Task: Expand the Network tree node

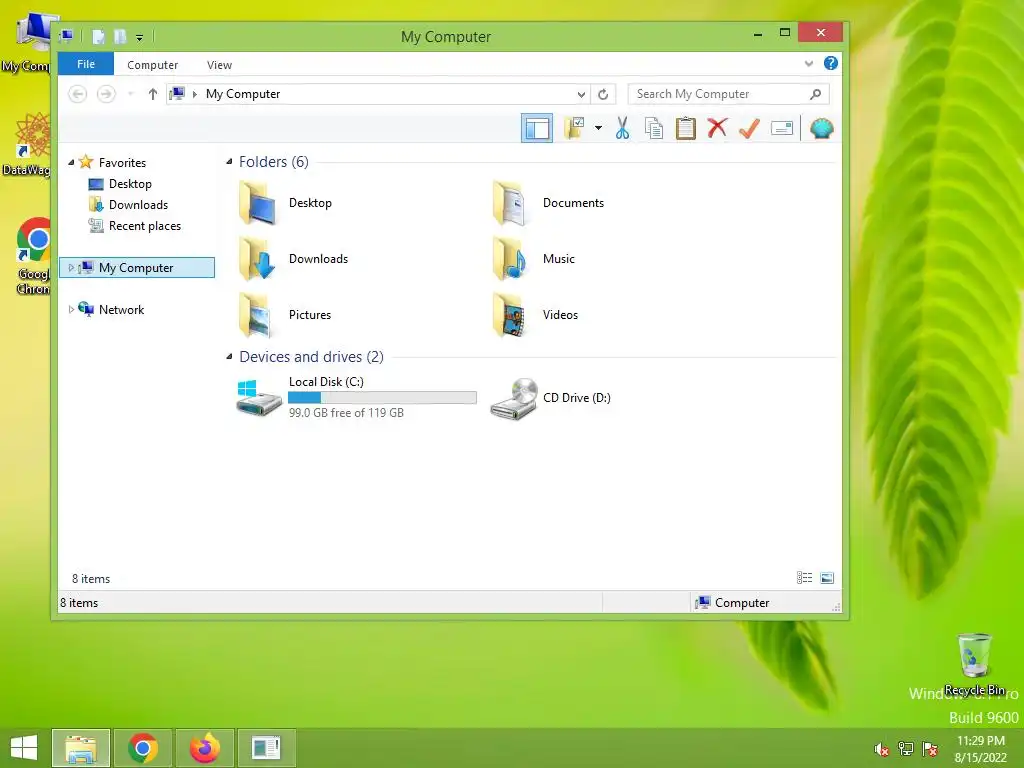Action: point(71,310)
